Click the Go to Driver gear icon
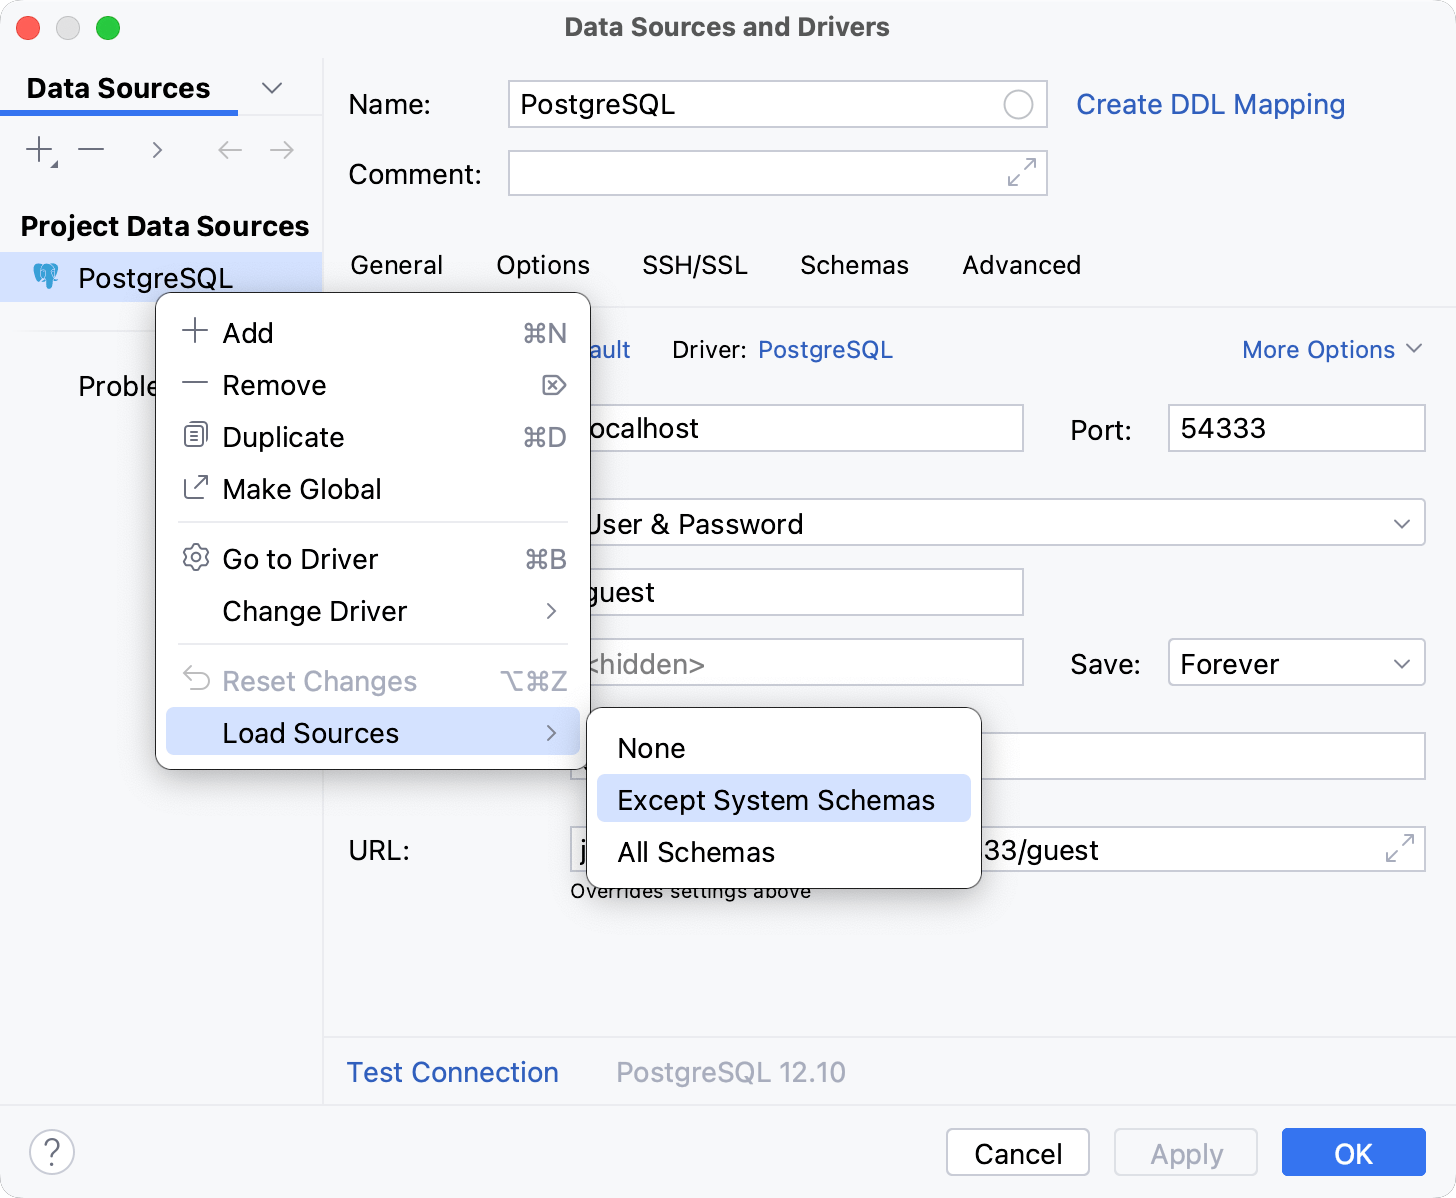This screenshot has width=1456, height=1198. 196,559
